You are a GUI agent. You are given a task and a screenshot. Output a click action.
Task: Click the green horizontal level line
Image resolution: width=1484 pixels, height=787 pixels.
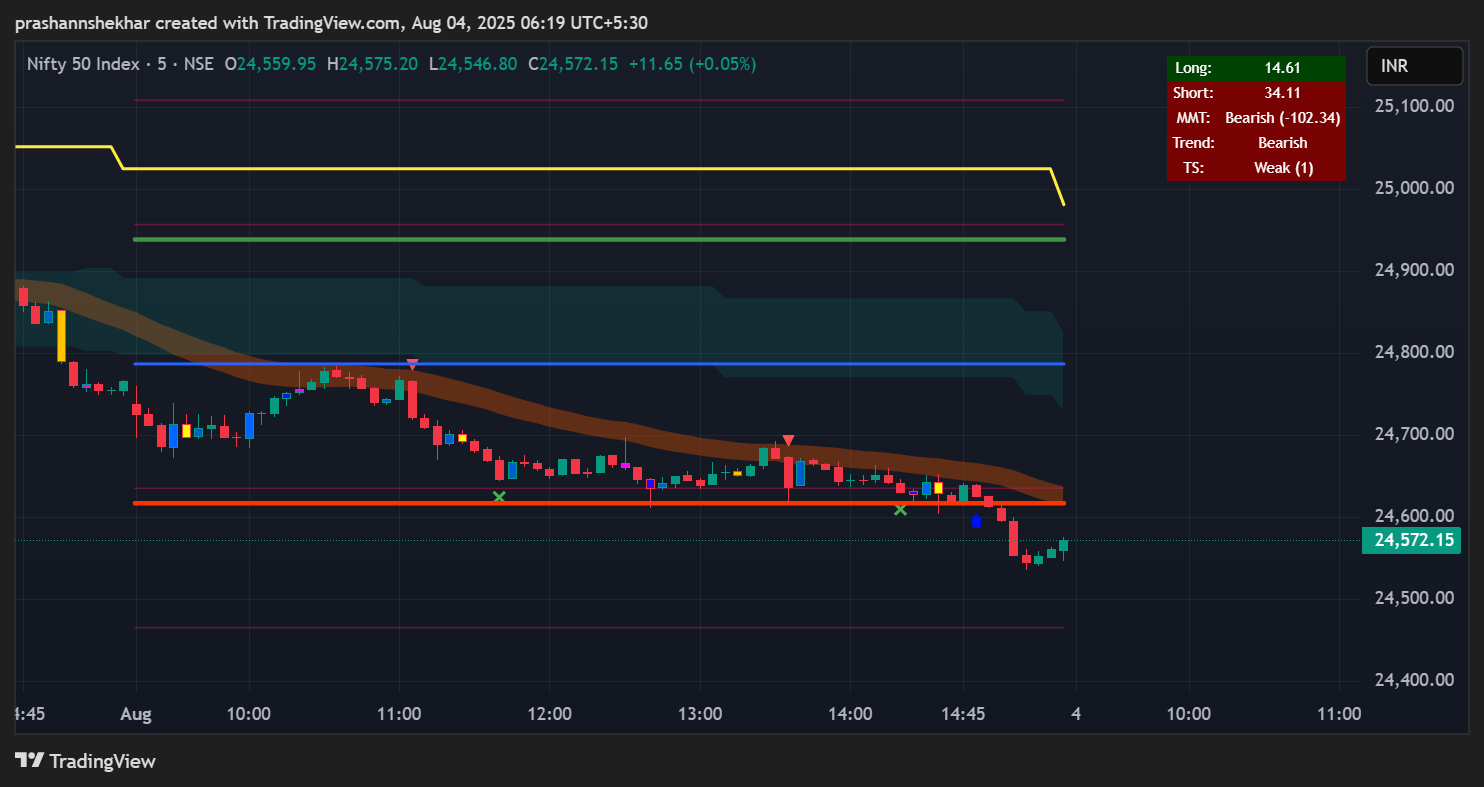tap(600, 238)
